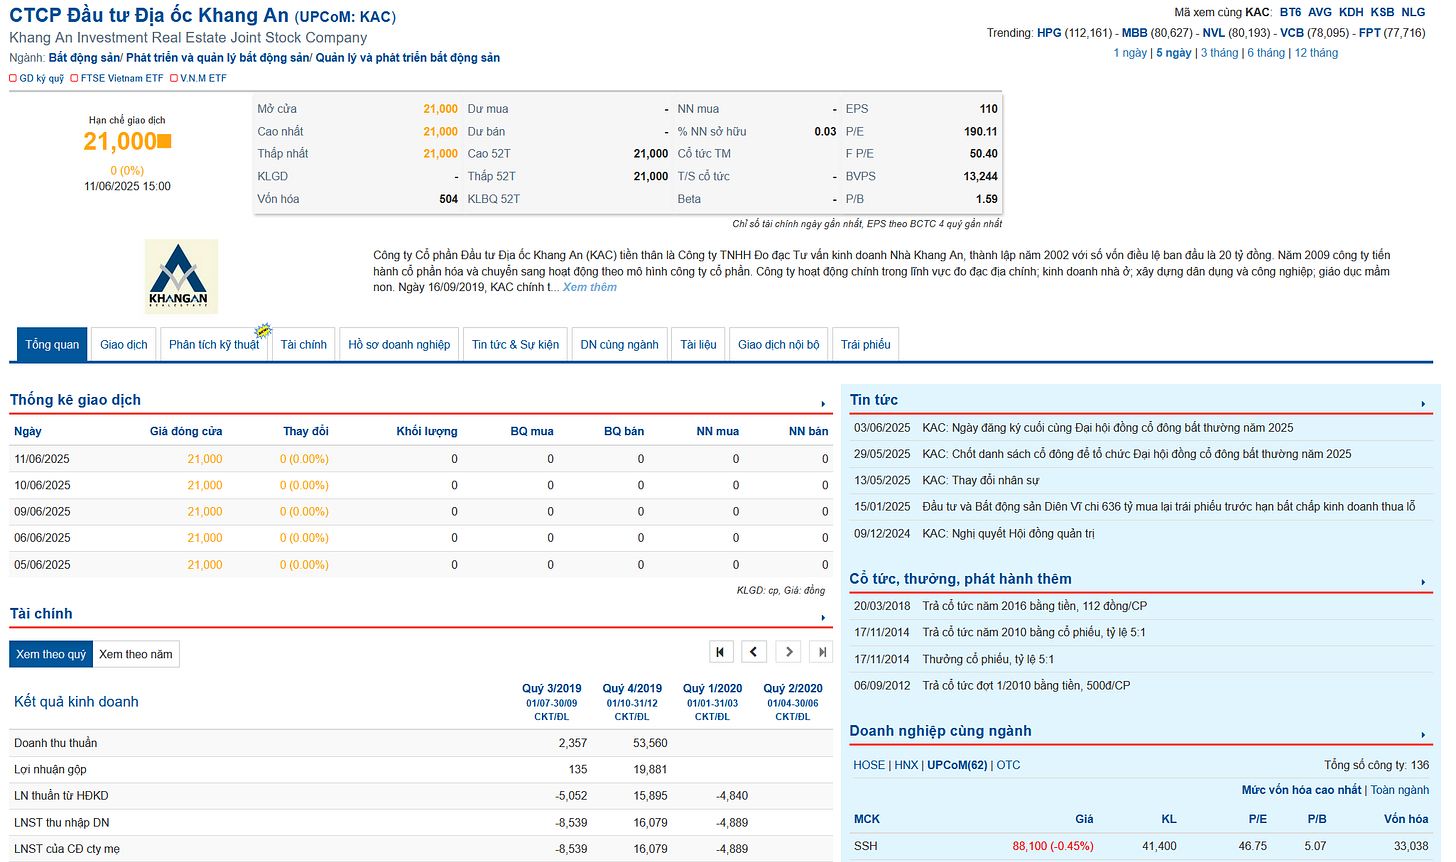Image resolution: width=1456 pixels, height=862 pixels.
Task: Click Xem thêm to read more
Action: tap(590, 287)
